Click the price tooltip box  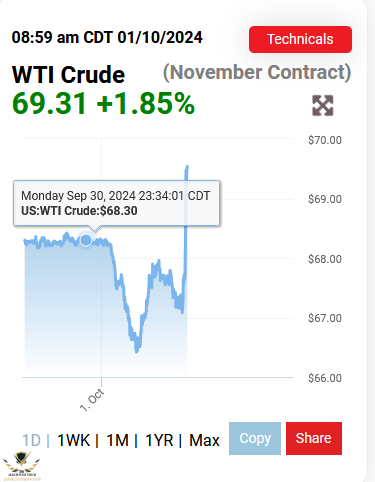coord(117,203)
